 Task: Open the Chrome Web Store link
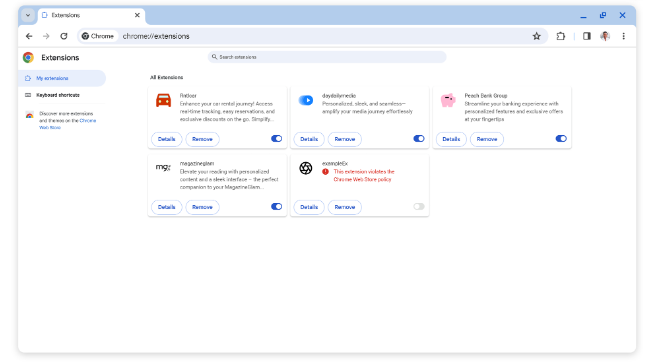tap(67, 124)
